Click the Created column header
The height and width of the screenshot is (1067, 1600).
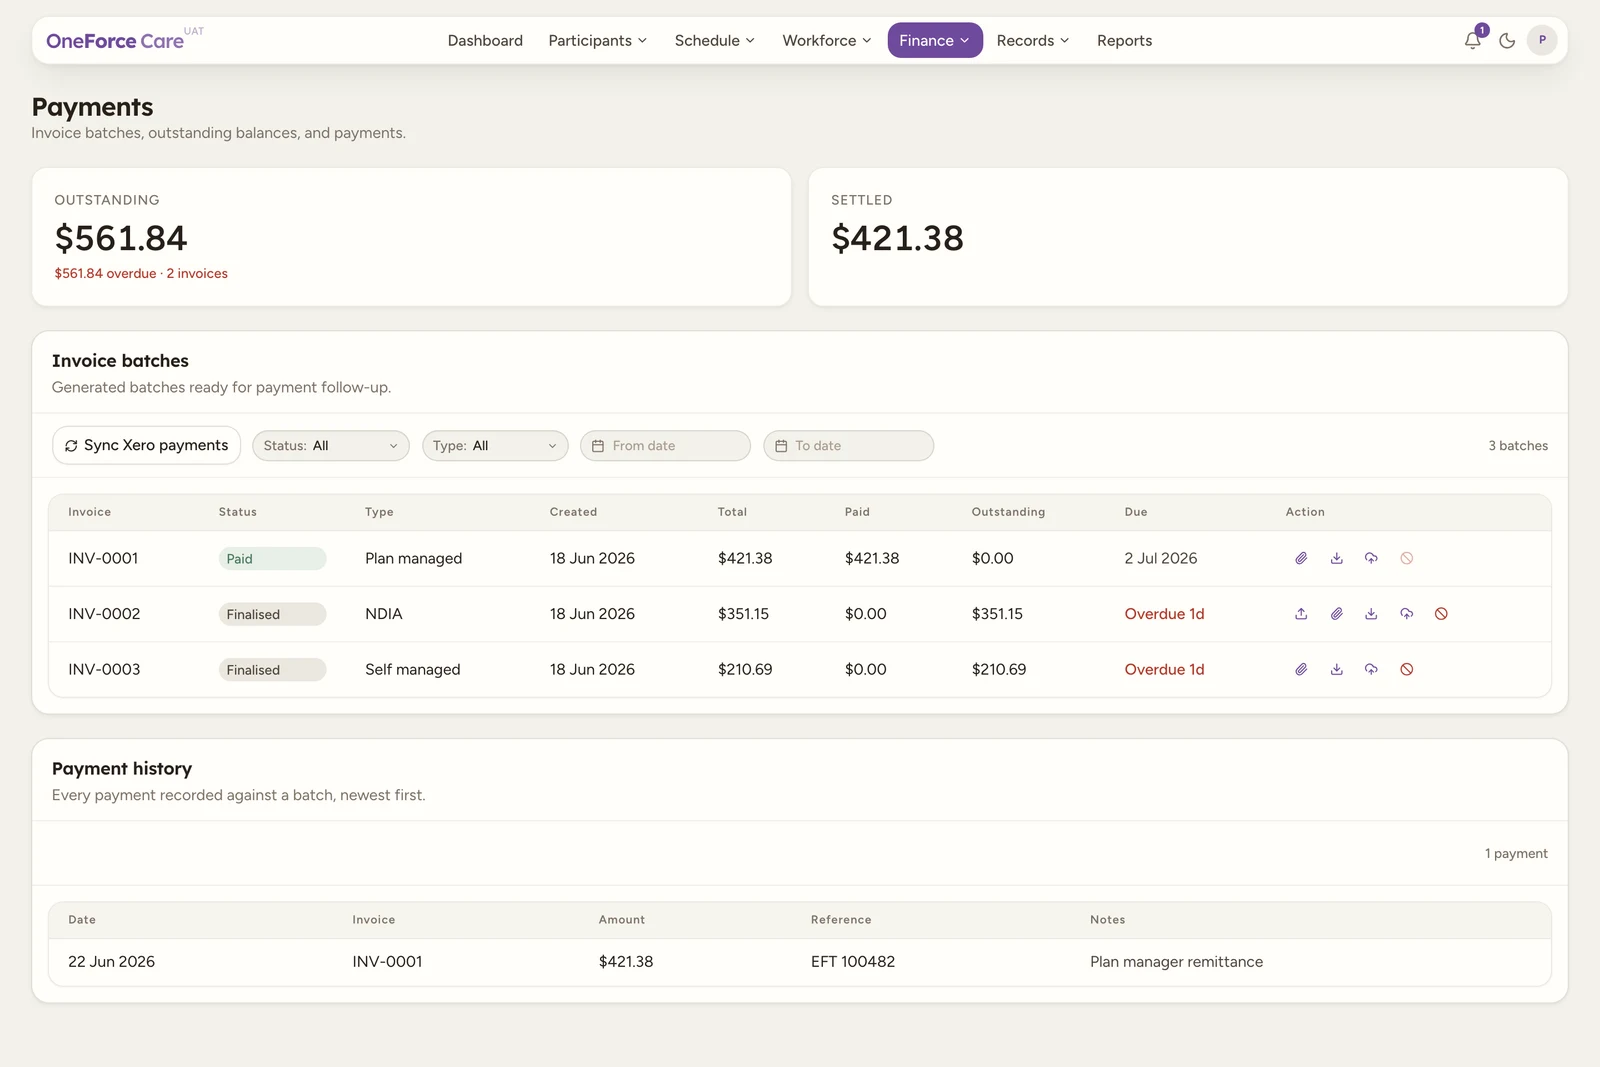pos(573,512)
